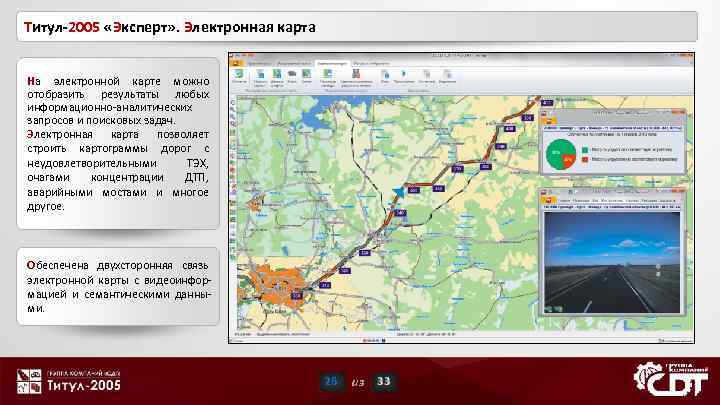Click total slide count 33 in the footer

(383, 381)
